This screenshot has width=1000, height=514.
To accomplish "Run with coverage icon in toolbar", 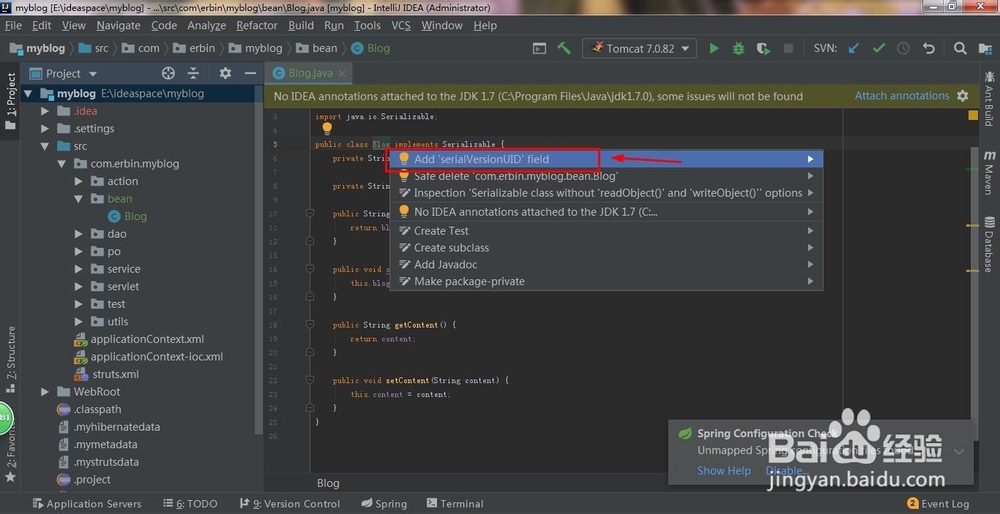I will [763, 48].
